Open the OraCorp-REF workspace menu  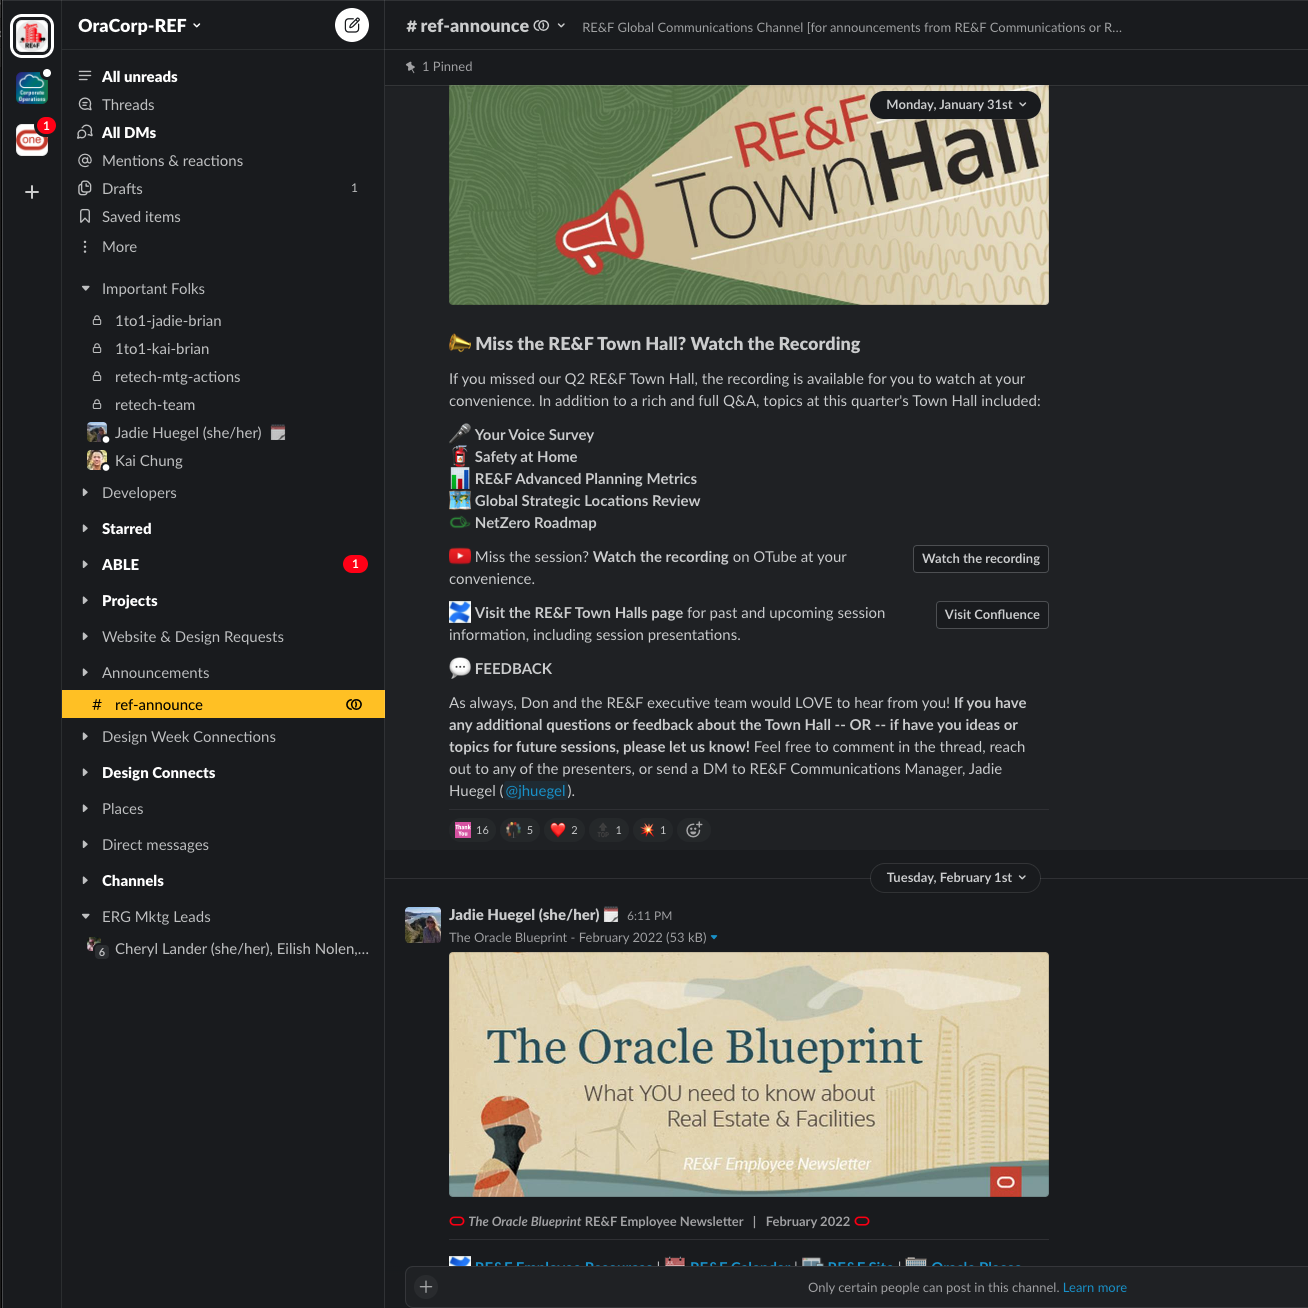click(x=140, y=26)
